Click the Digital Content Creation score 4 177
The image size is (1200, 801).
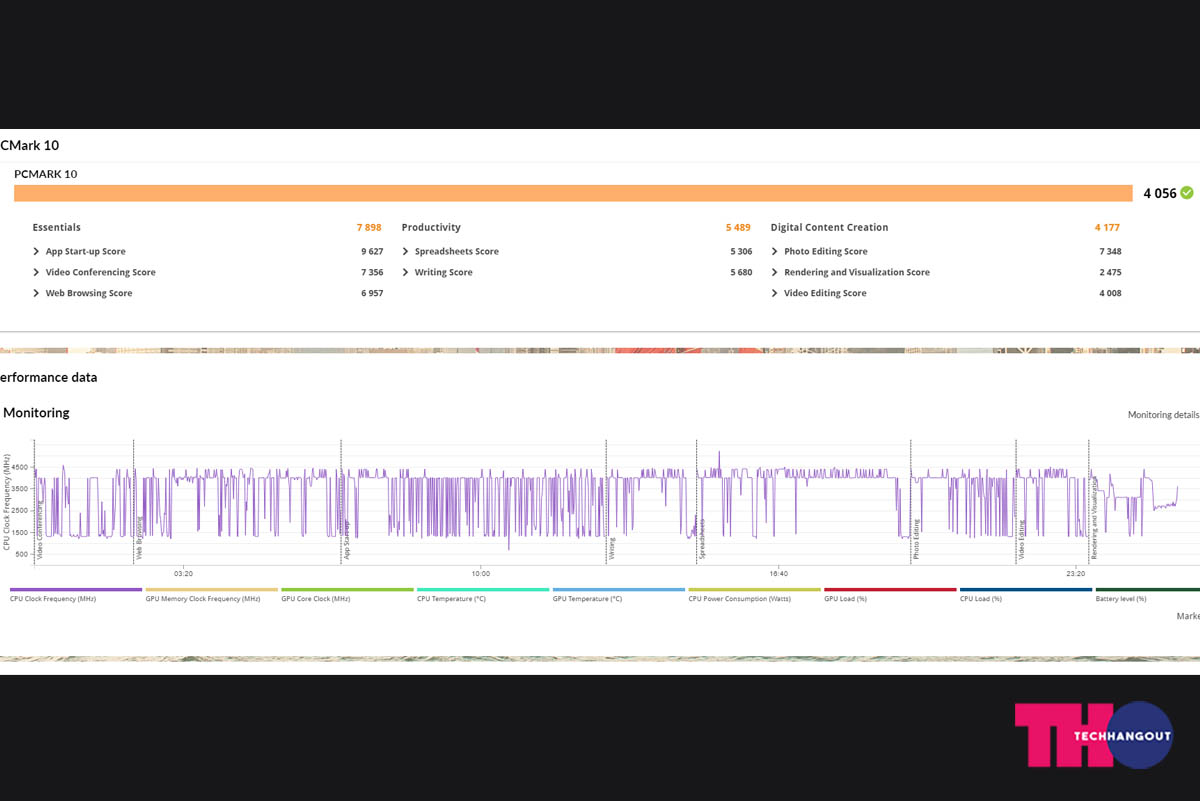click(1107, 228)
